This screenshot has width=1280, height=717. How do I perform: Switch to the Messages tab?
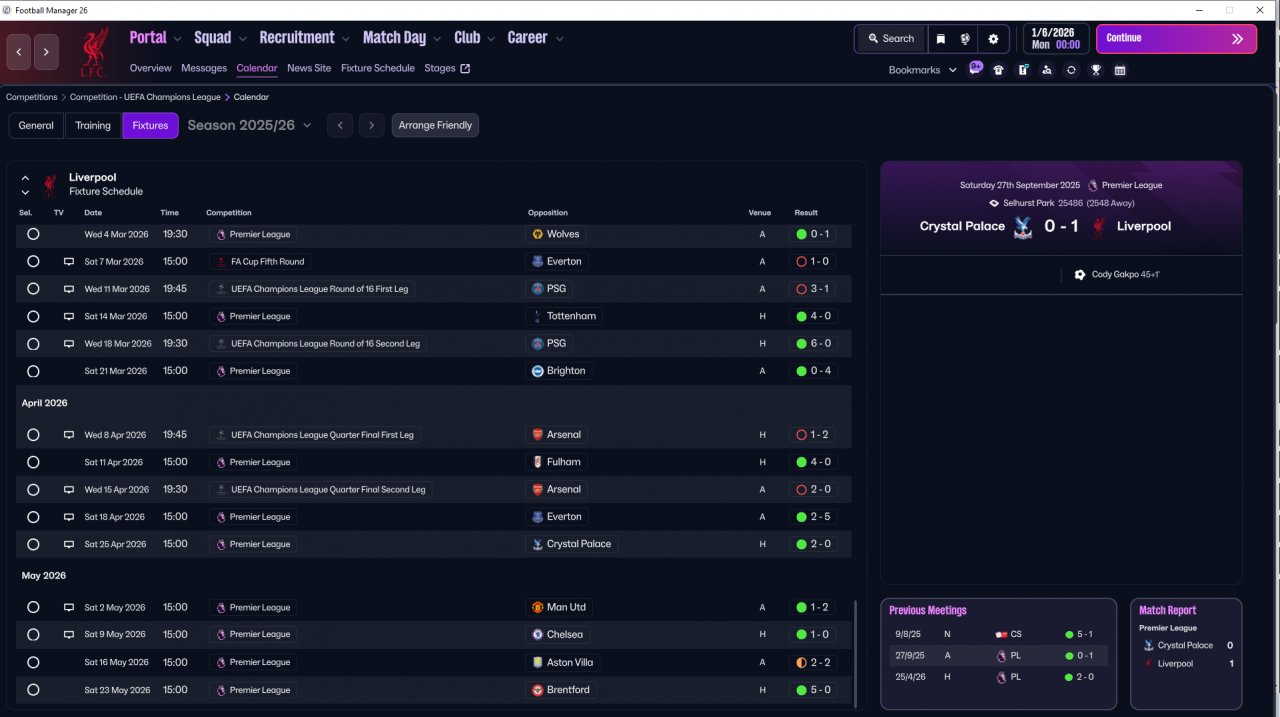pos(204,68)
